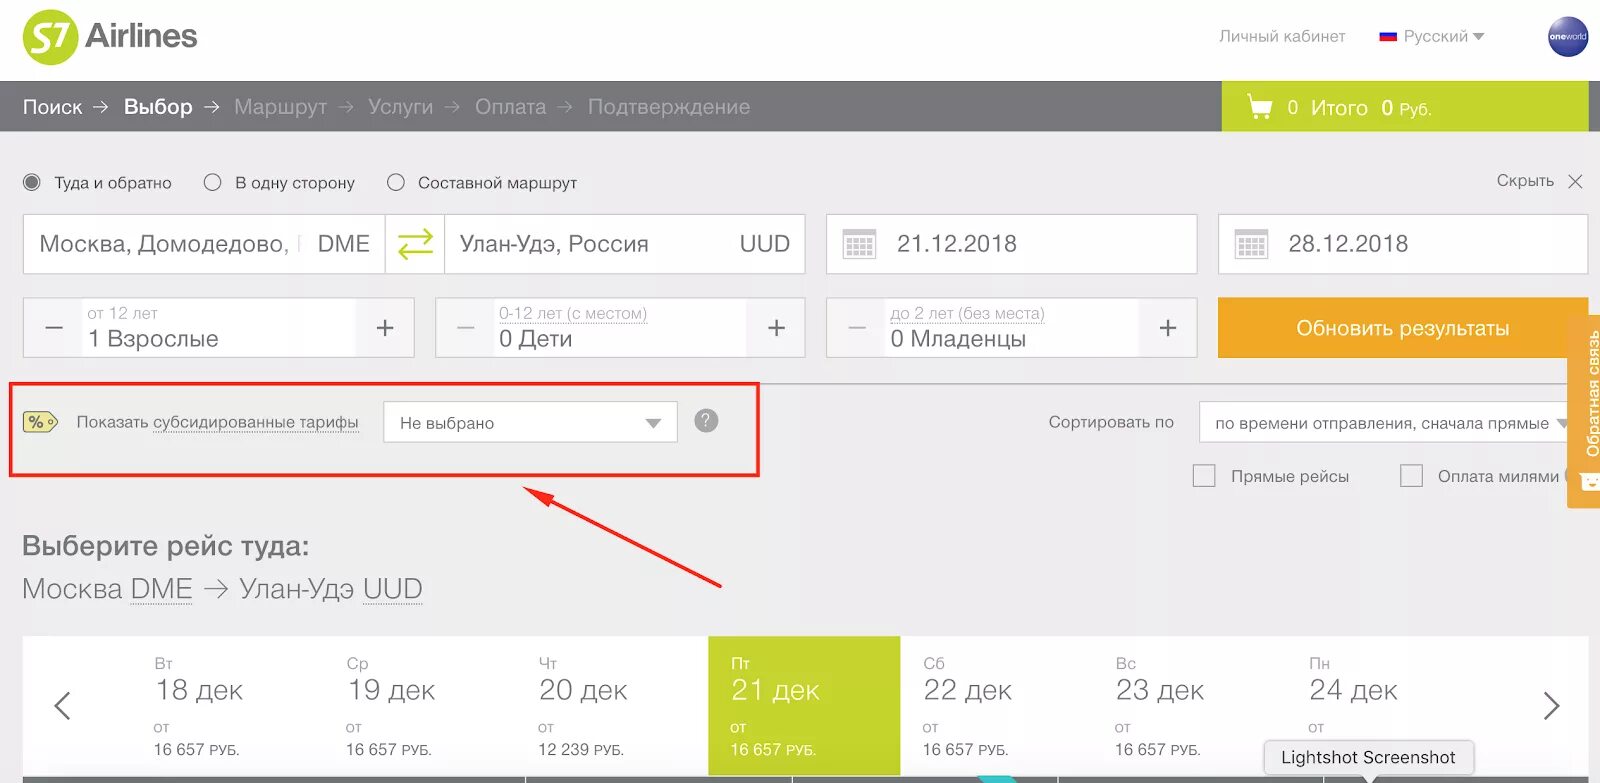Show earlier dates with left arrow
Viewport: 1600px width, 783px height.
[x=62, y=706]
